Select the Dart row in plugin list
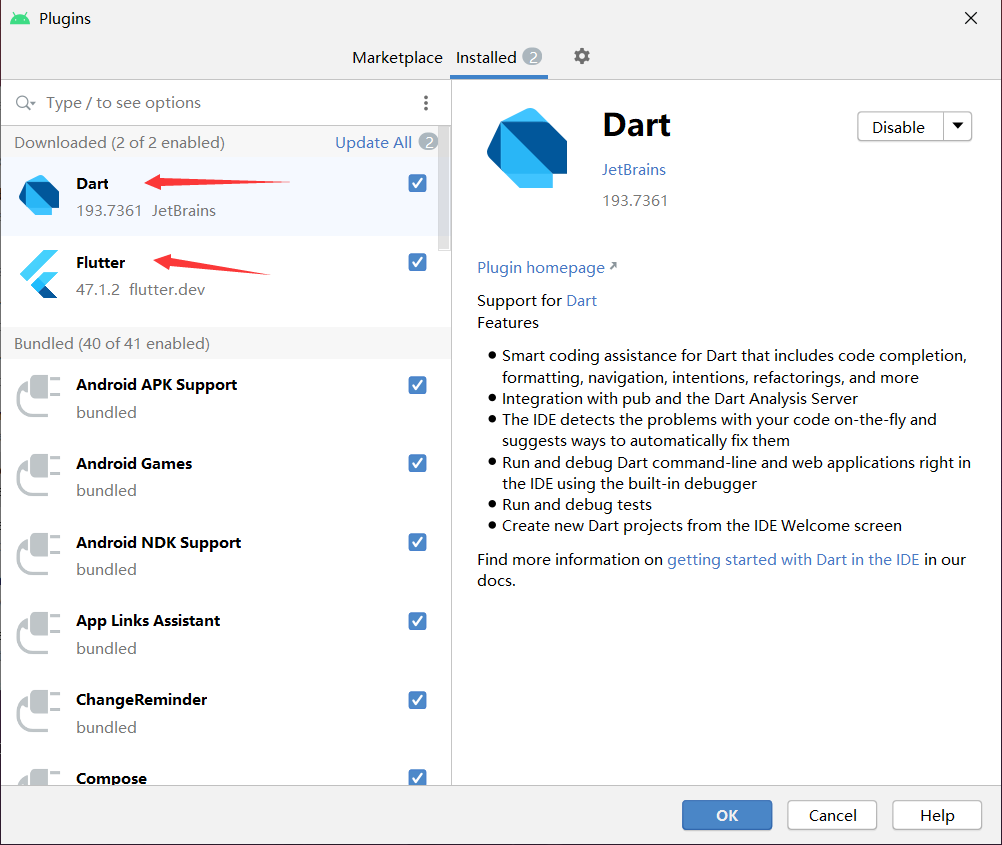This screenshot has width=1002, height=845. 220,196
